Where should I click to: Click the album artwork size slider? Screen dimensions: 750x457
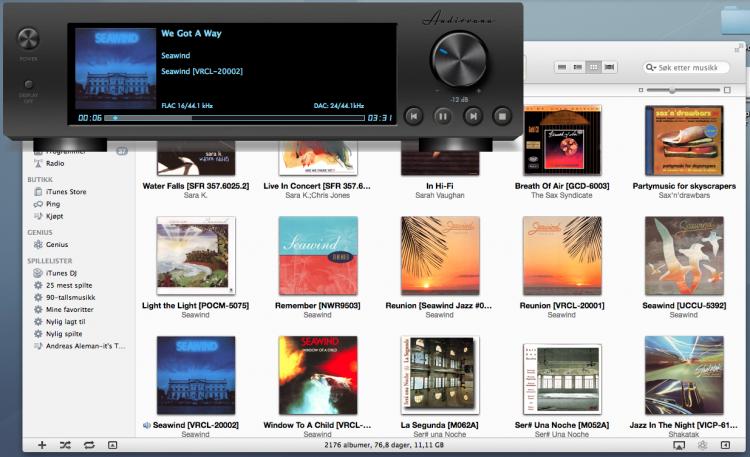(683, 90)
